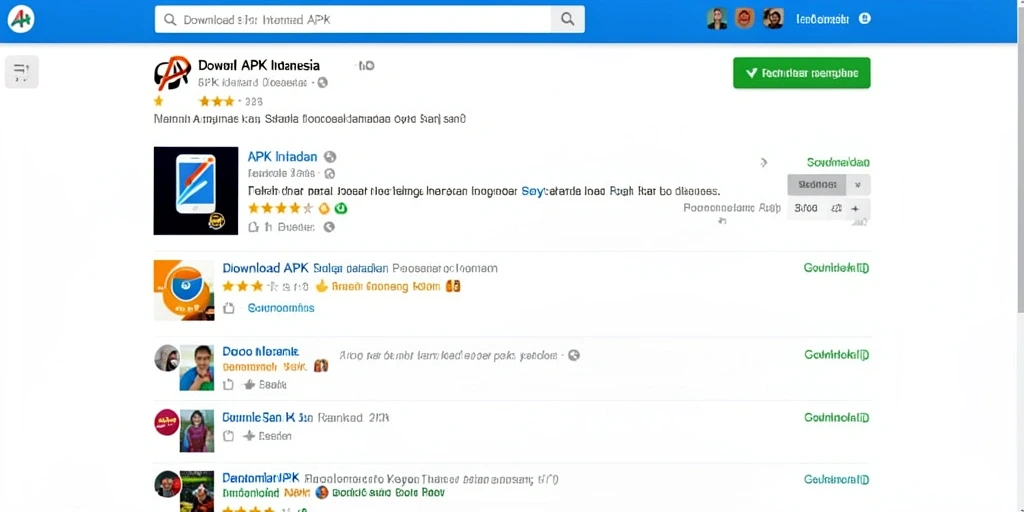1024x512 pixels.
Task: Click green link on the Dooo result row
Action: [837, 355]
